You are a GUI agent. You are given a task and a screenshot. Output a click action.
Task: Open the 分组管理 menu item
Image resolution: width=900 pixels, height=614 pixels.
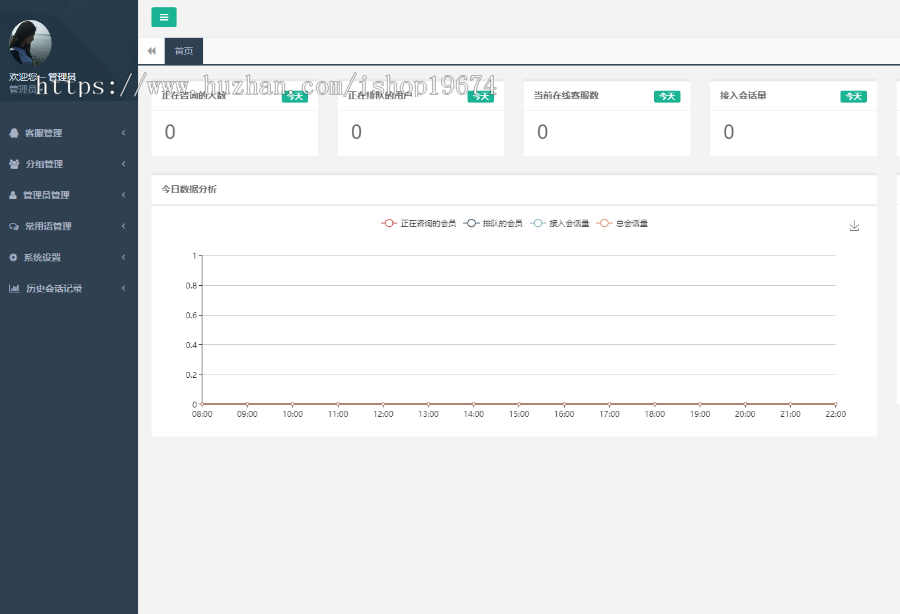pyautogui.click(x=44, y=164)
